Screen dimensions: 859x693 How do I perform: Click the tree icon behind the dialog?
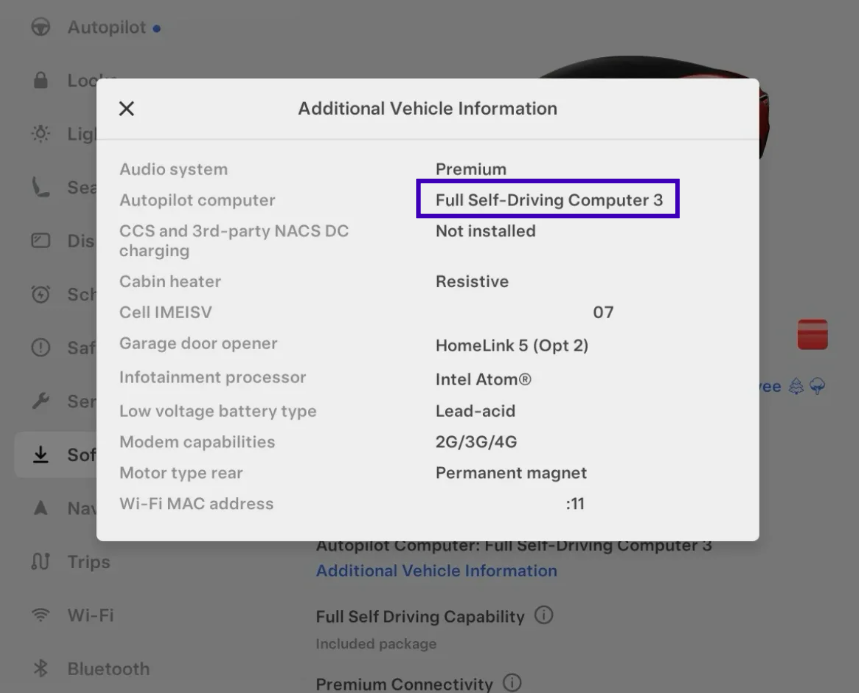coord(796,386)
